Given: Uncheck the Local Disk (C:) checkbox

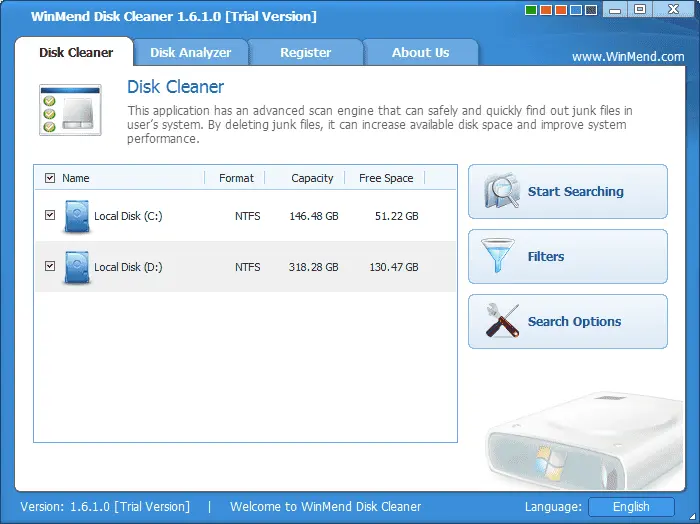Looking at the screenshot, I should point(50,215).
